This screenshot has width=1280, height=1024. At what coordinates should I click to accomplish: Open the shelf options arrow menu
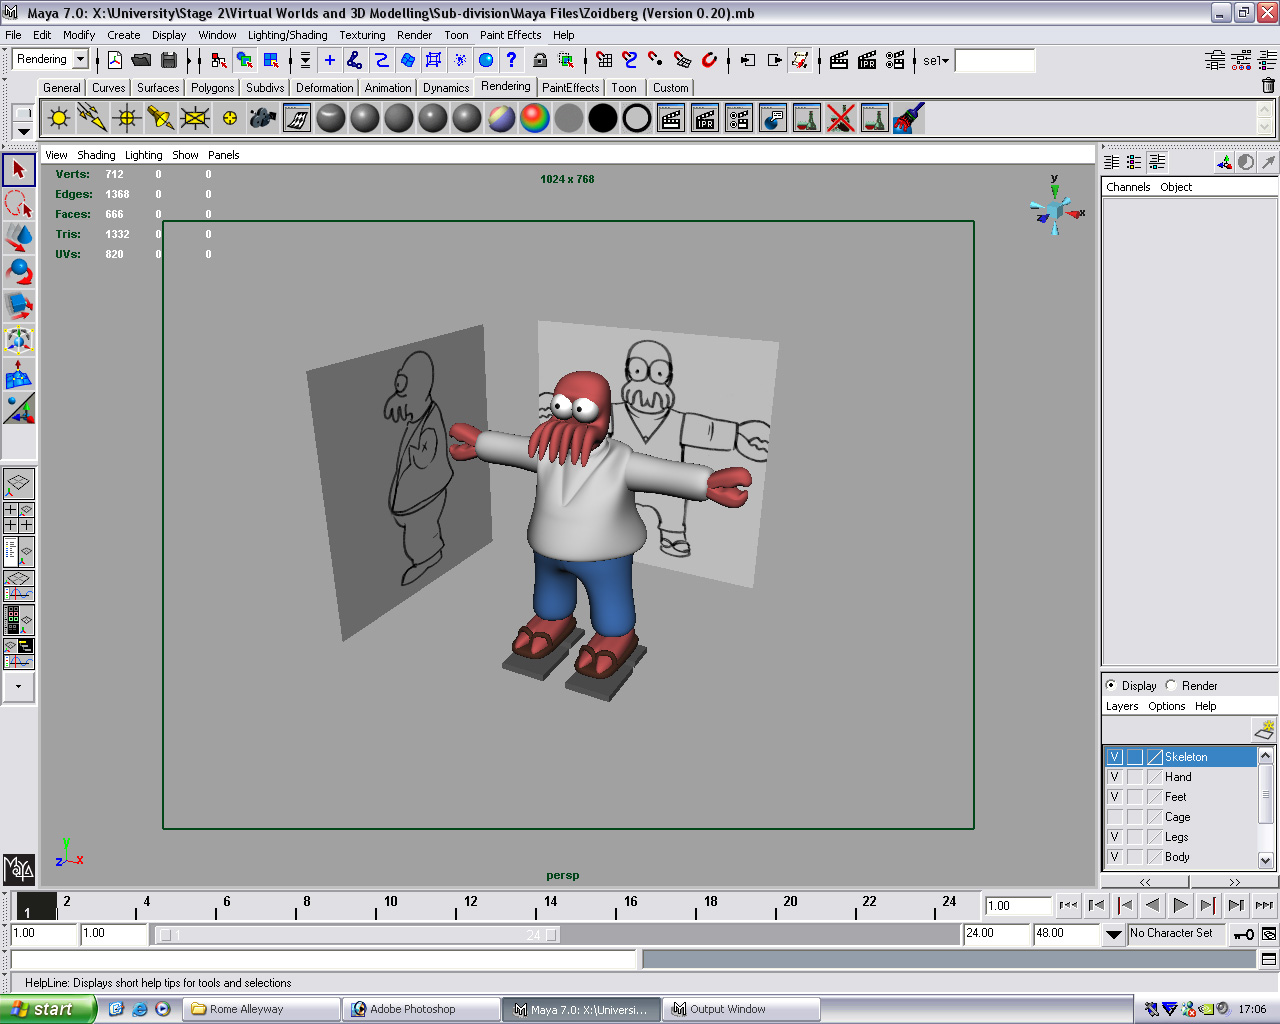pos(24,132)
